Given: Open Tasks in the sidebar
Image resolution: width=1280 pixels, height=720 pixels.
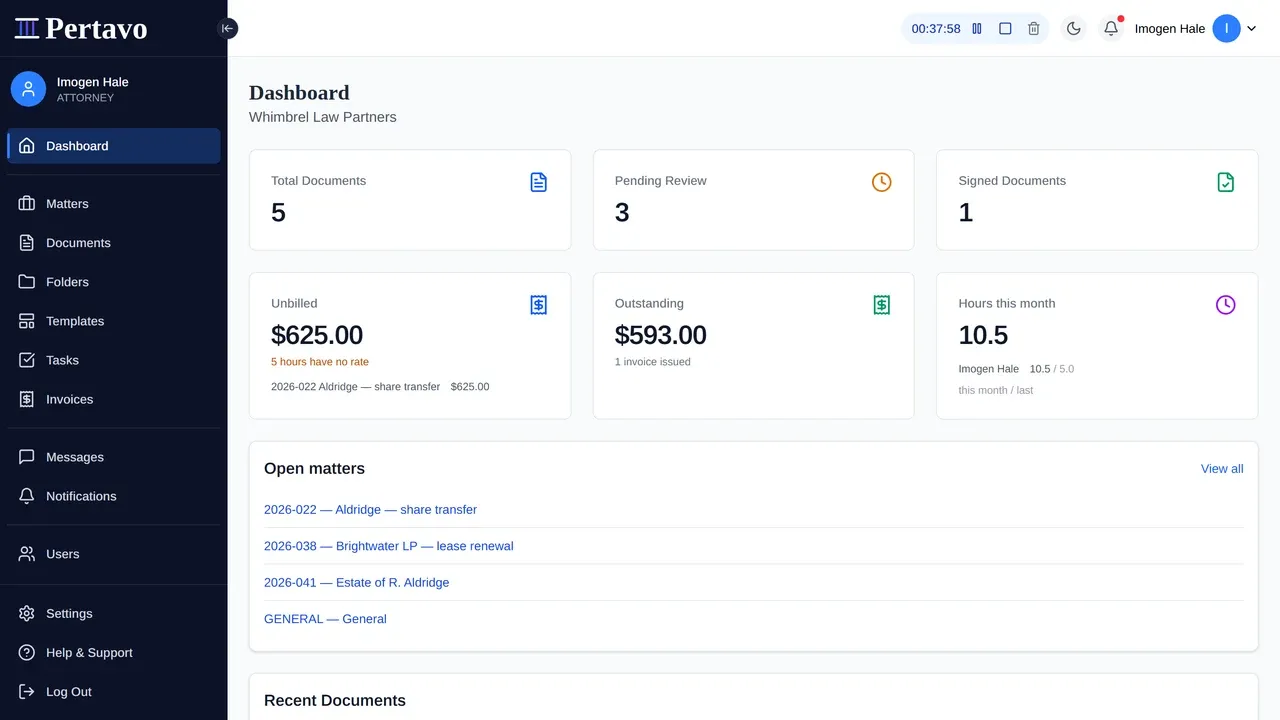Looking at the screenshot, I should [x=114, y=360].
